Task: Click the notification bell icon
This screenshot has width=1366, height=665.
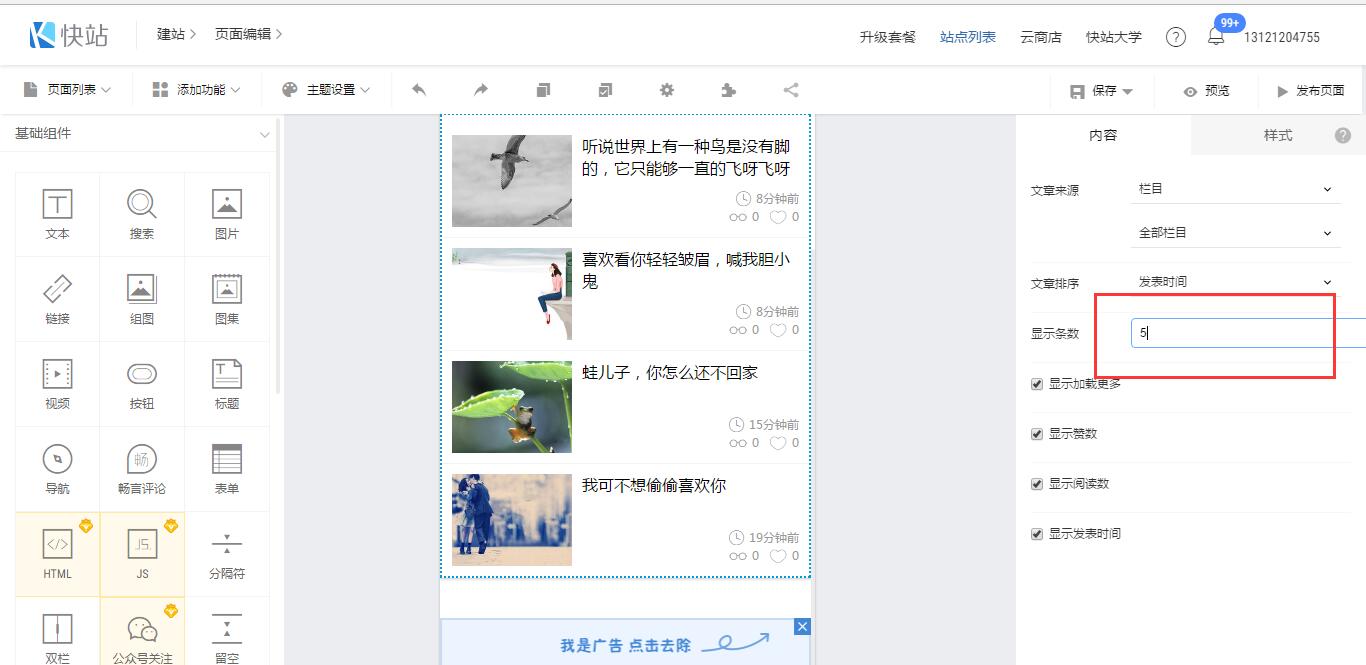Action: [x=1216, y=37]
